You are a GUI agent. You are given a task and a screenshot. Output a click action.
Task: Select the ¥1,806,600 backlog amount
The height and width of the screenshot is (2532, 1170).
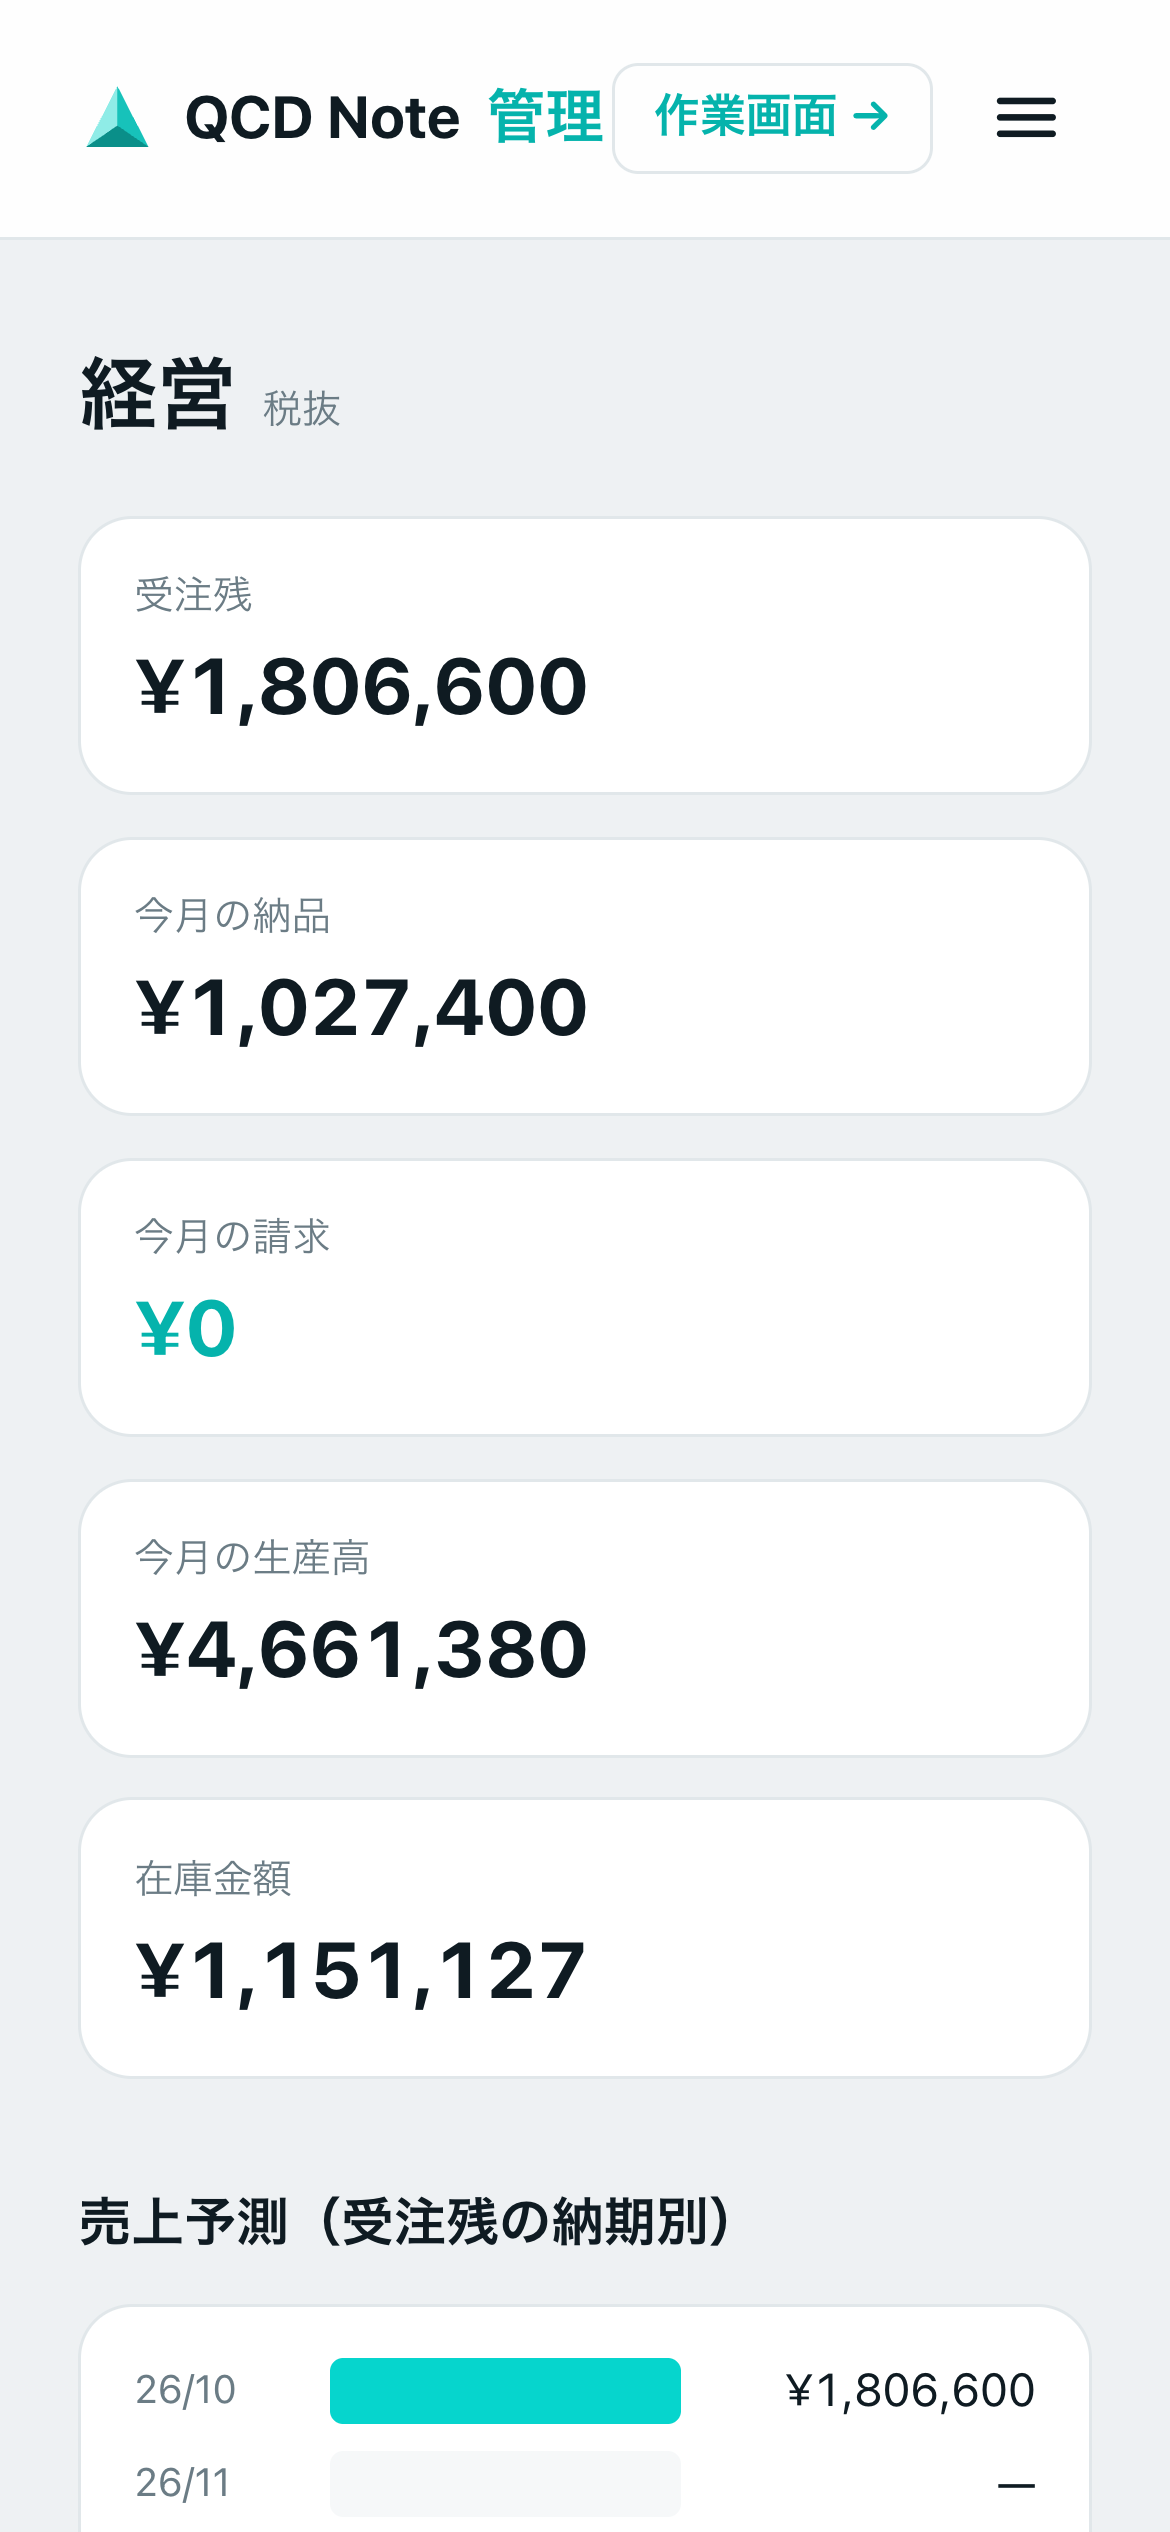pos(362,688)
